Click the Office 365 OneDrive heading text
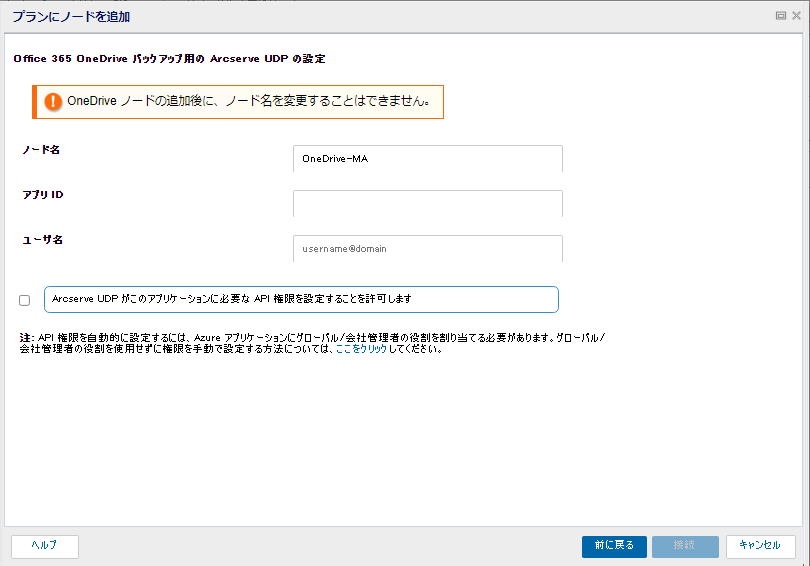This screenshot has height=566, width=810. click(169, 59)
